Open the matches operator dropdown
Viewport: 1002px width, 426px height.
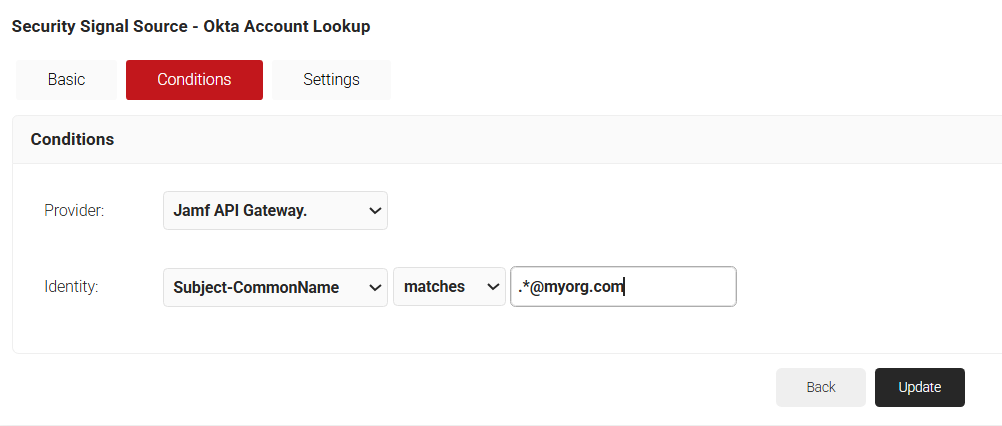pyautogui.click(x=449, y=287)
